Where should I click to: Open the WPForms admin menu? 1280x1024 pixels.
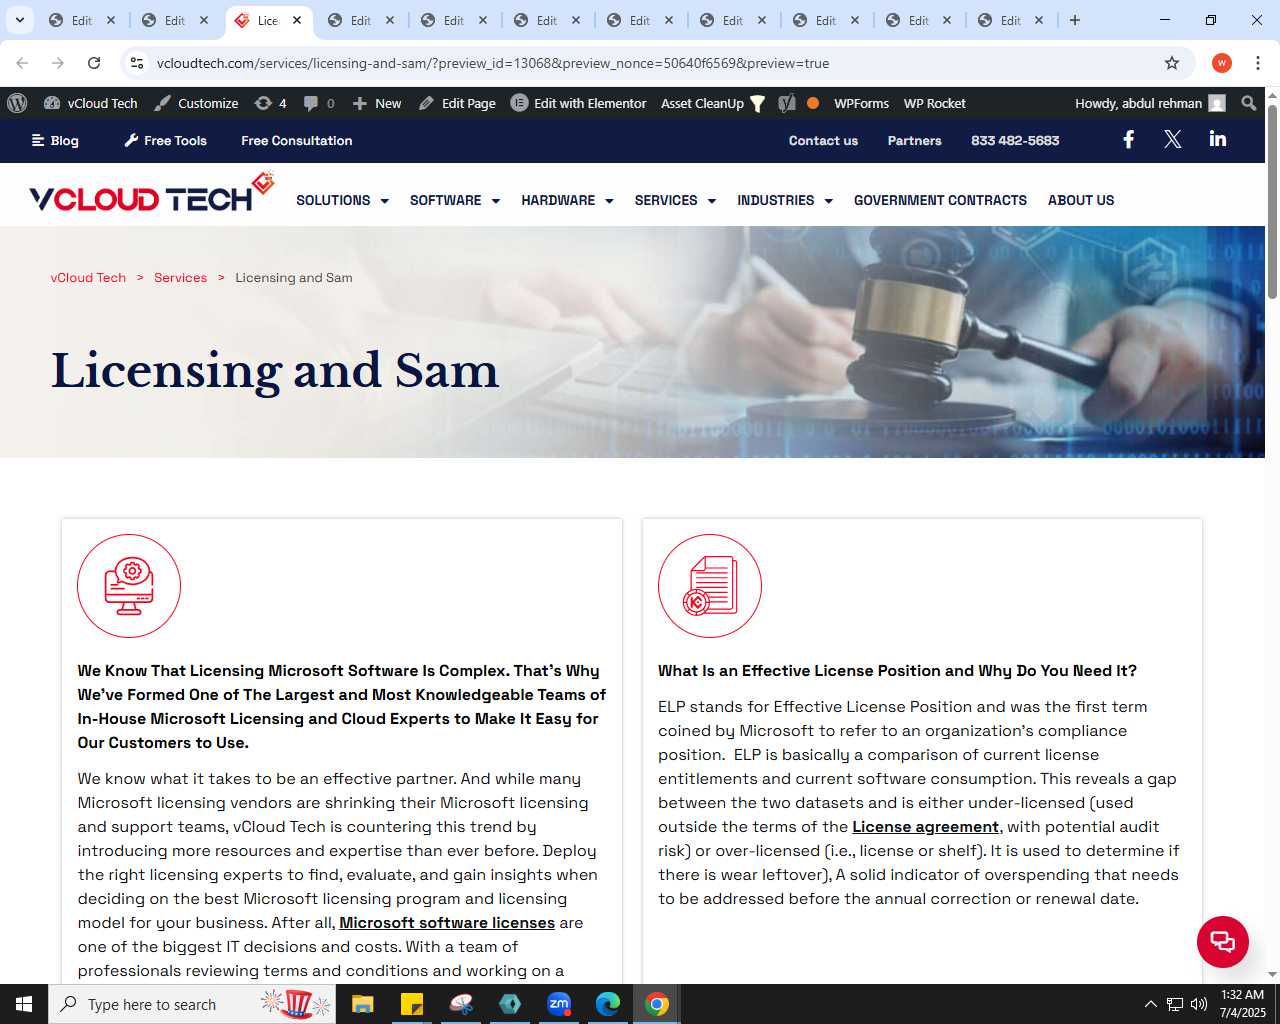[861, 103]
